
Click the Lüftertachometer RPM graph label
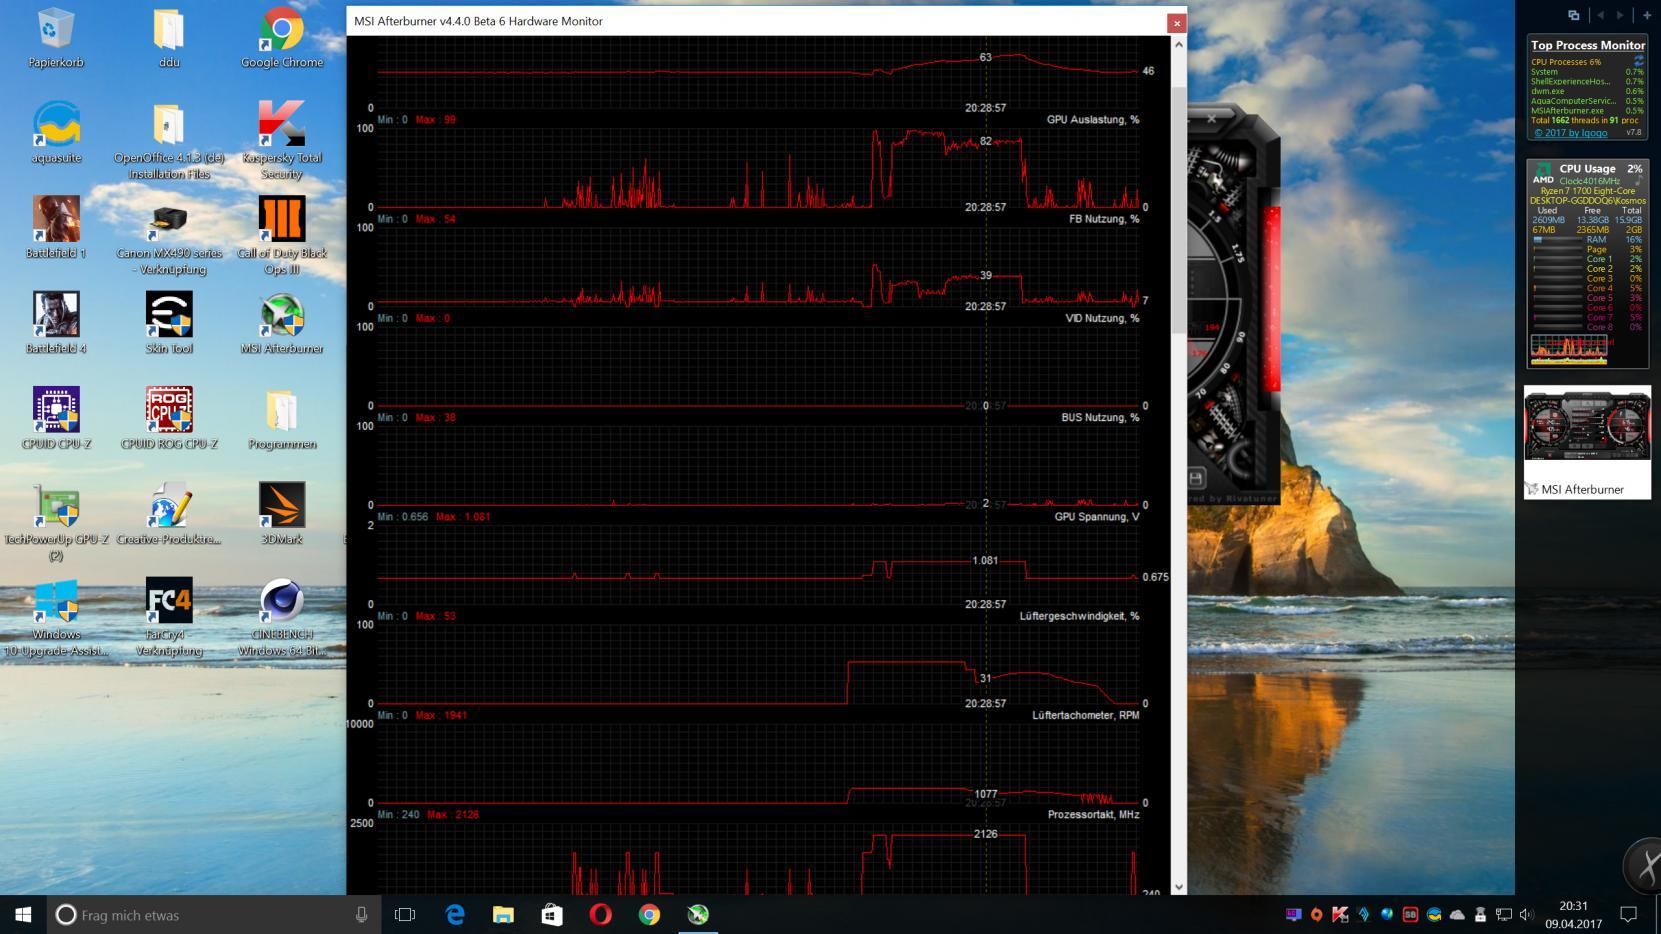click(x=1086, y=715)
